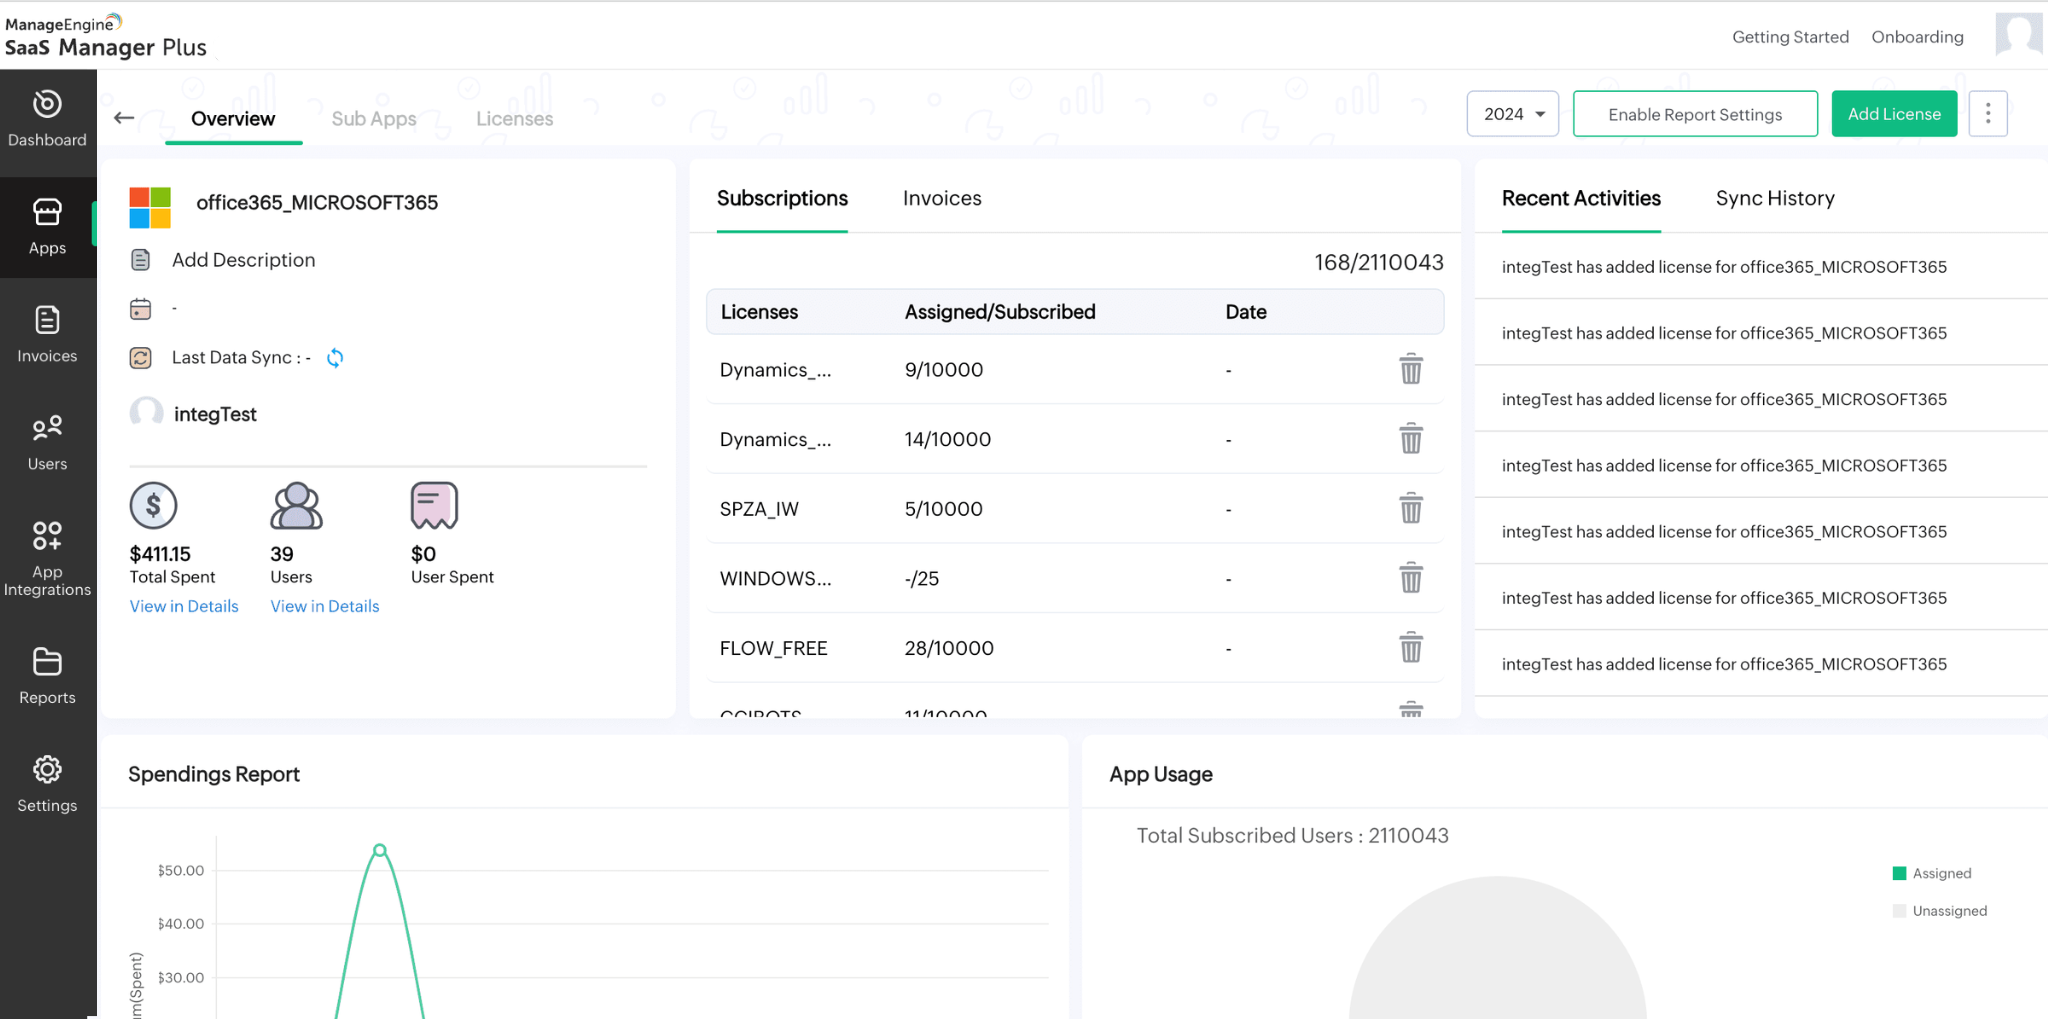Click the user profile avatar
The image size is (2048, 1019).
(2019, 34)
